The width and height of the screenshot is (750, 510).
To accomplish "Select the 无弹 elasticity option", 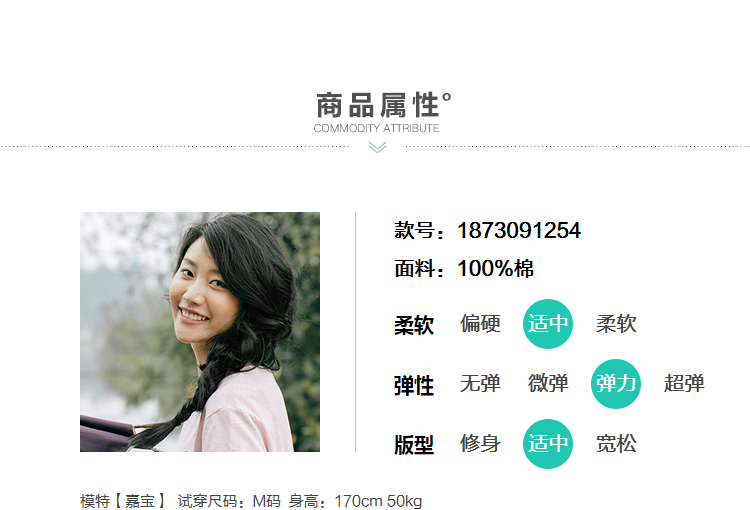I will point(480,384).
